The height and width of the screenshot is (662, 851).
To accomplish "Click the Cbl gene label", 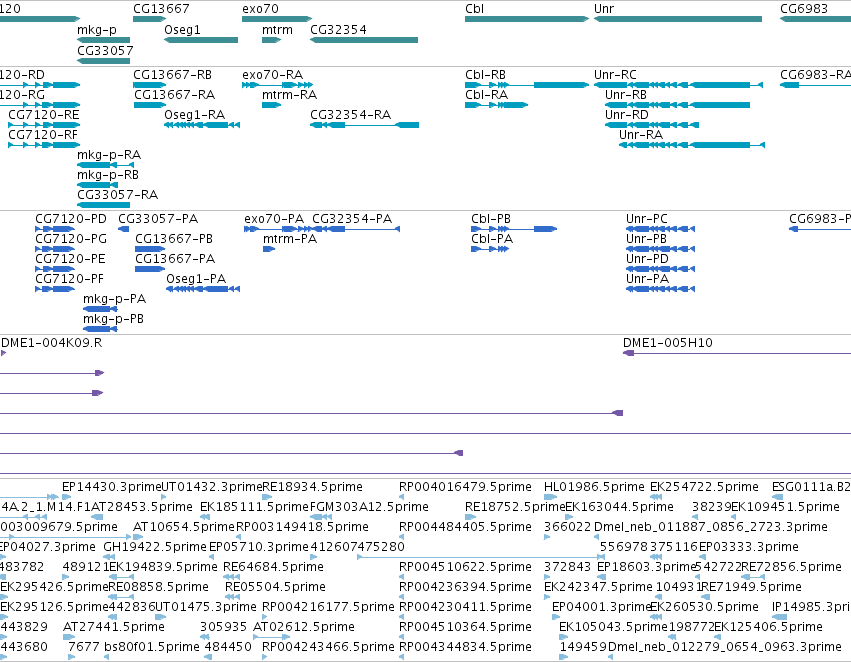I will 474,9.
